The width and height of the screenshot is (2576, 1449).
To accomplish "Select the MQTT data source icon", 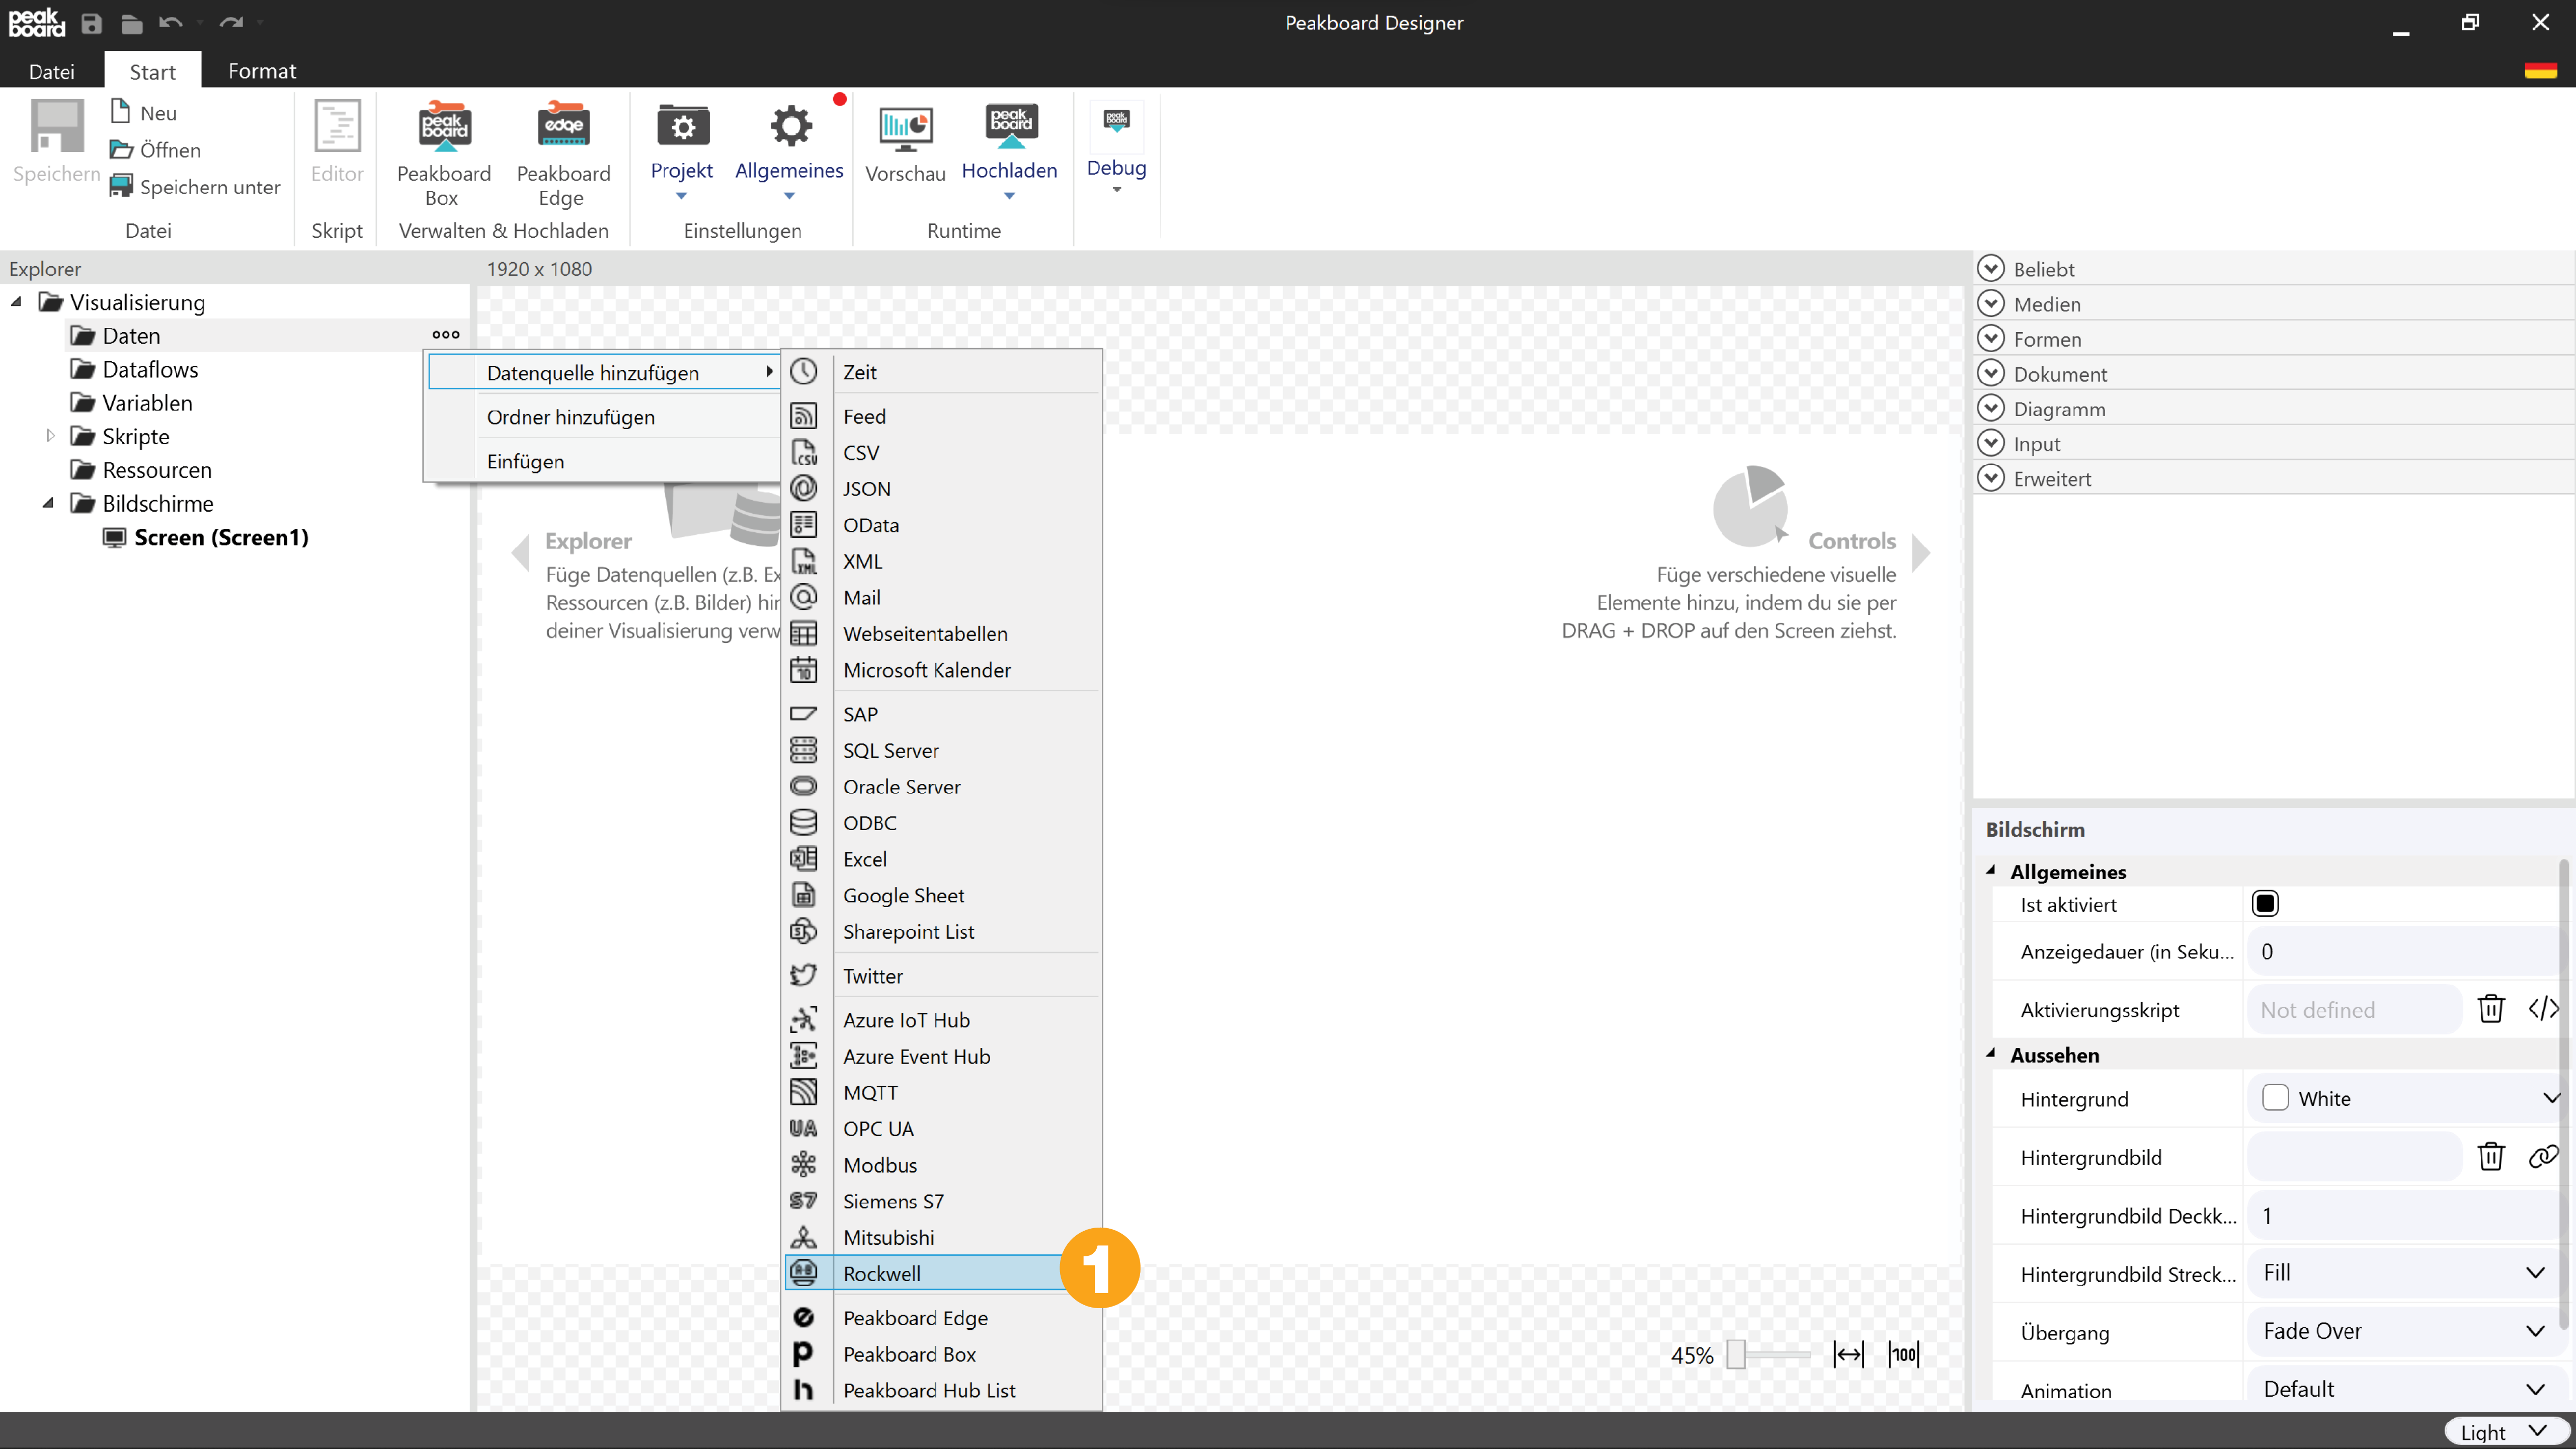I will (x=803, y=1092).
